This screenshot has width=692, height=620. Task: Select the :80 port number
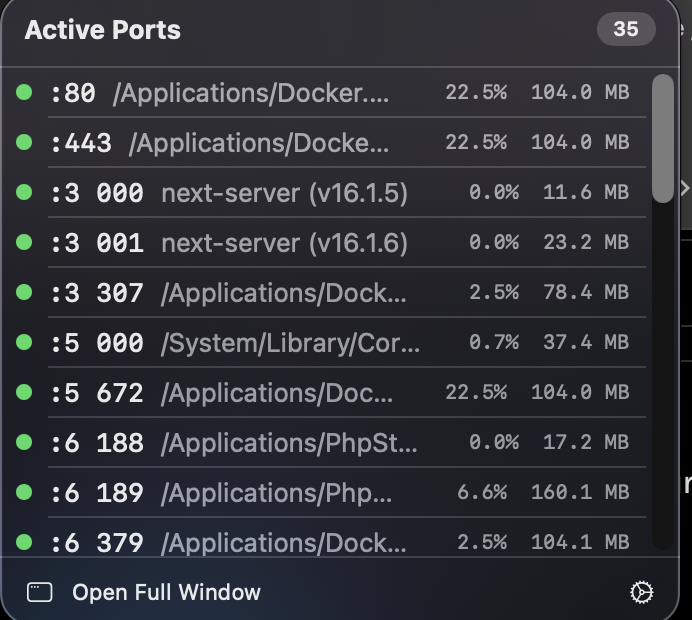coord(73,93)
